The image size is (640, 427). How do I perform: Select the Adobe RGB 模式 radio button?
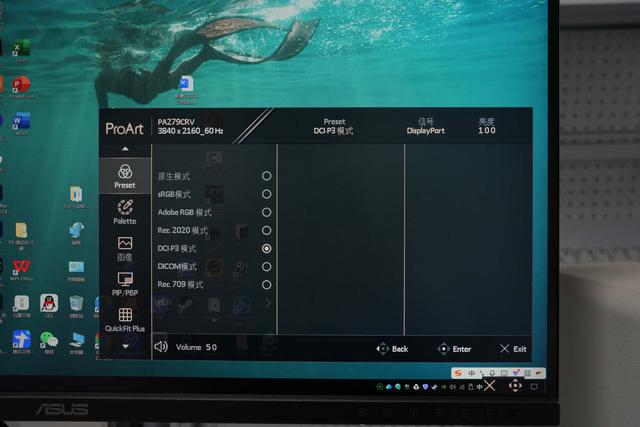point(267,212)
